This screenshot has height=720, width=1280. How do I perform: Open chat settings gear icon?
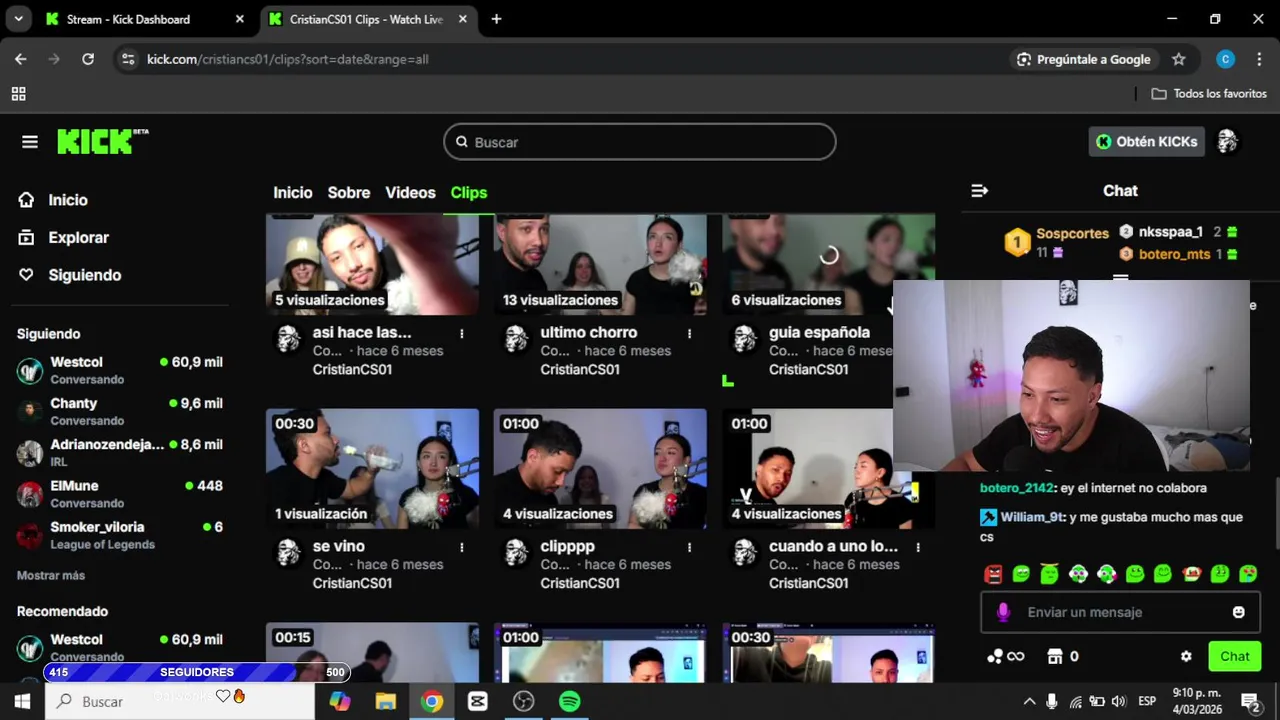1186,656
